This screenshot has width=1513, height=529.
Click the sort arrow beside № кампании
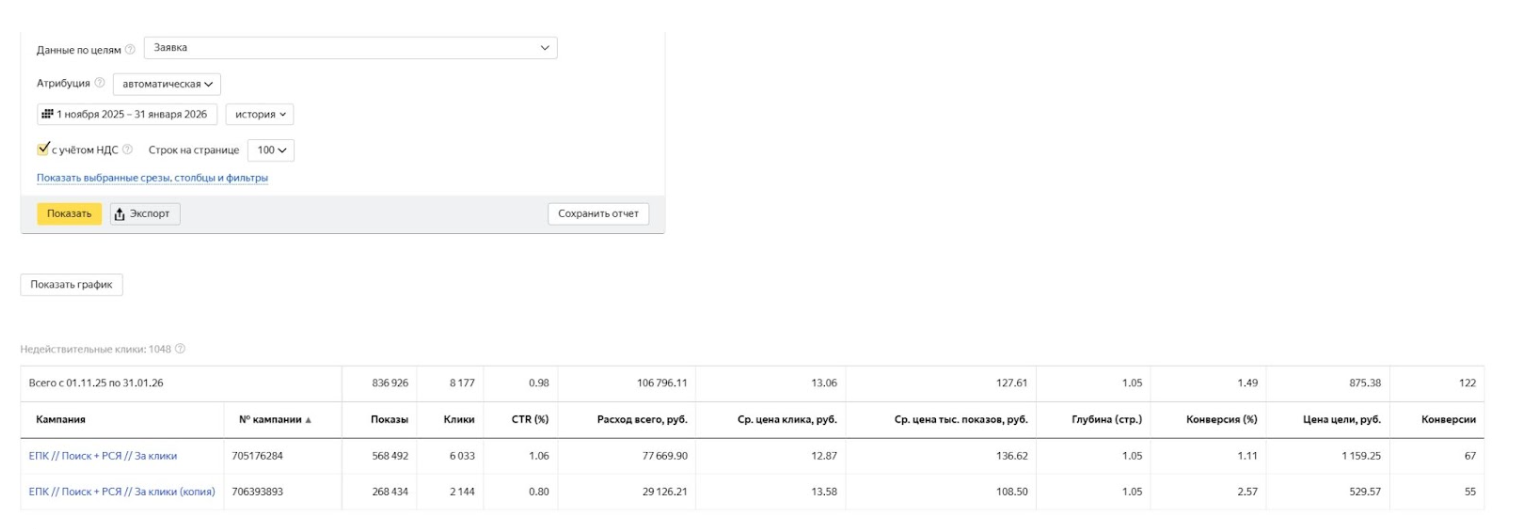308,420
